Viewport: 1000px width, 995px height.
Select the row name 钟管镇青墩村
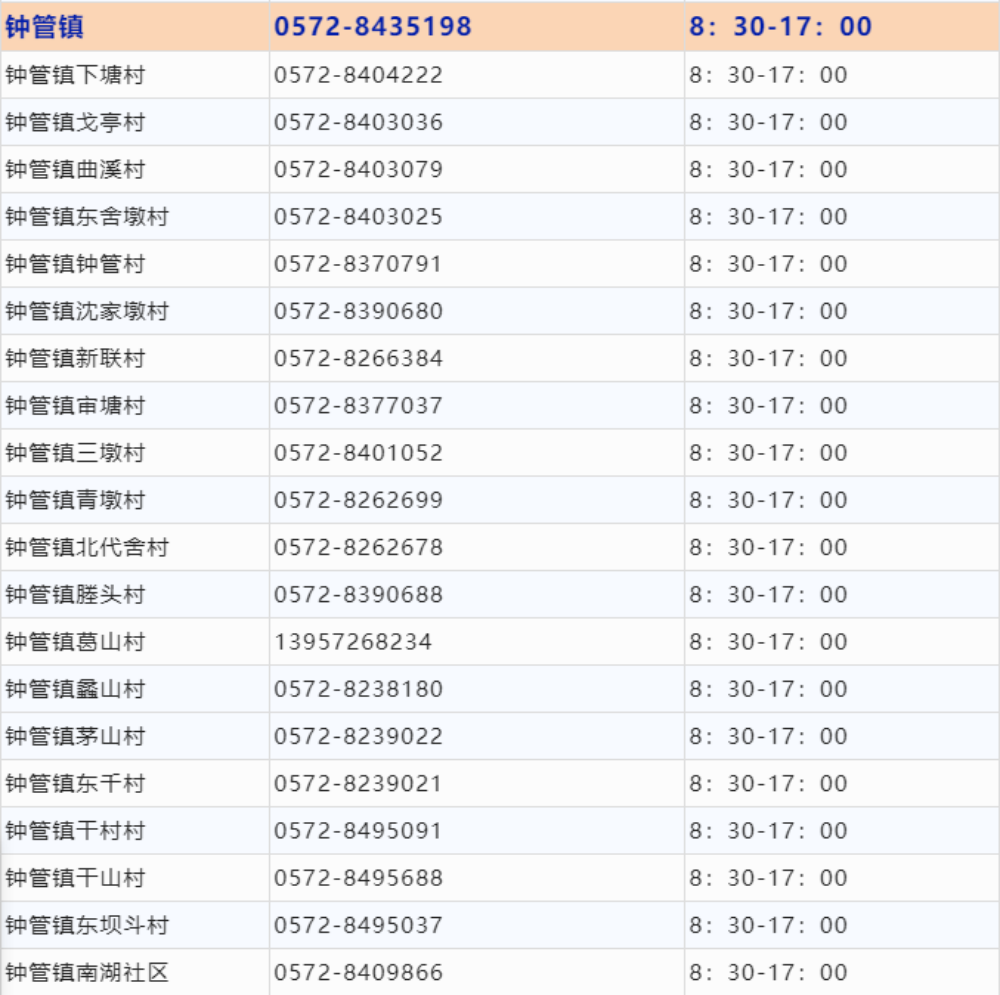75,500
